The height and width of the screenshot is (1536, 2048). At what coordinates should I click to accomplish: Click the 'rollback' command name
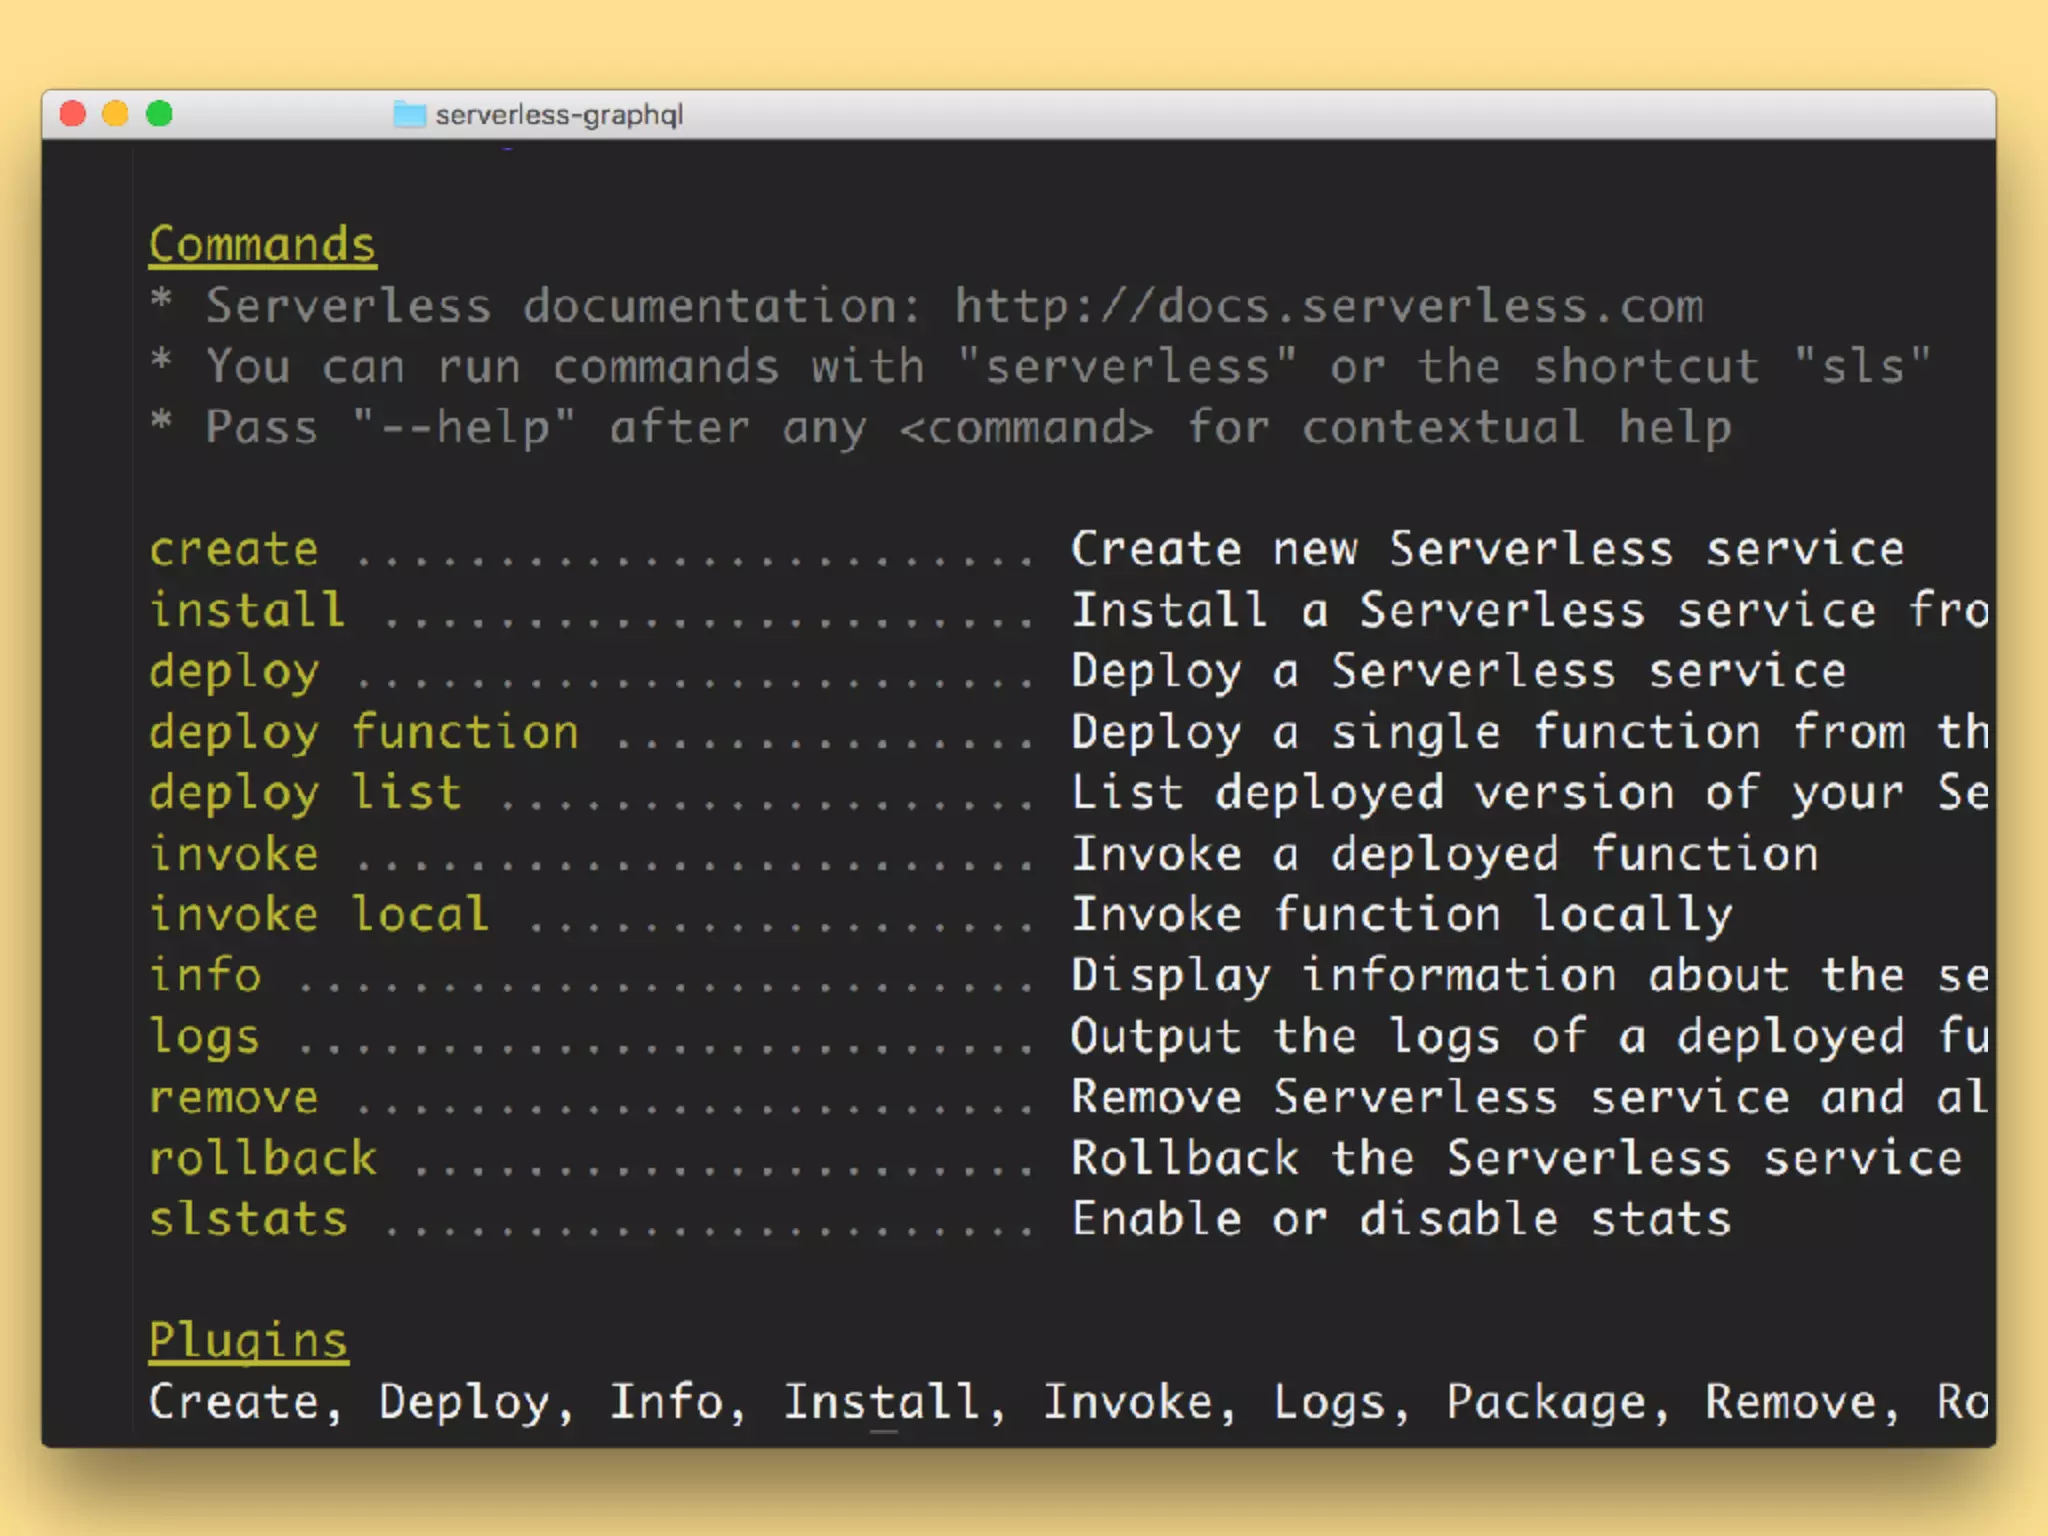pyautogui.click(x=263, y=1159)
